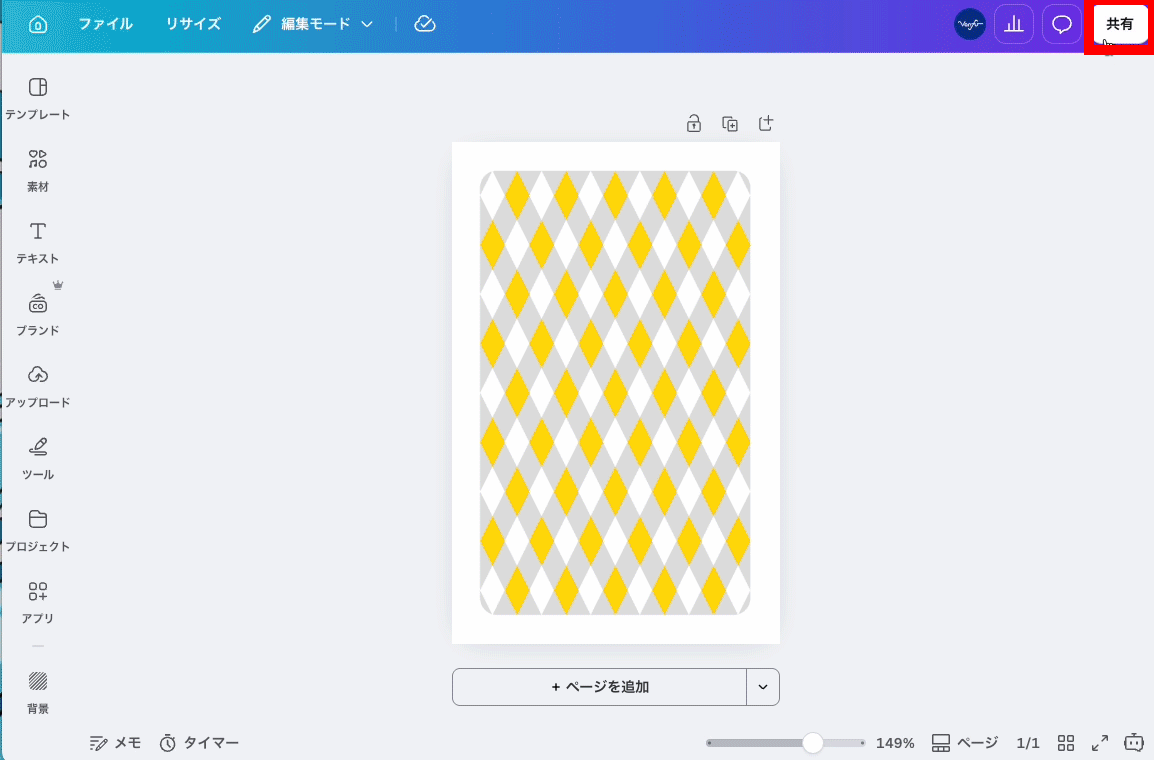Go to the Canva home icon
This screenshot has height=760, width=1154.
(38, 24)
